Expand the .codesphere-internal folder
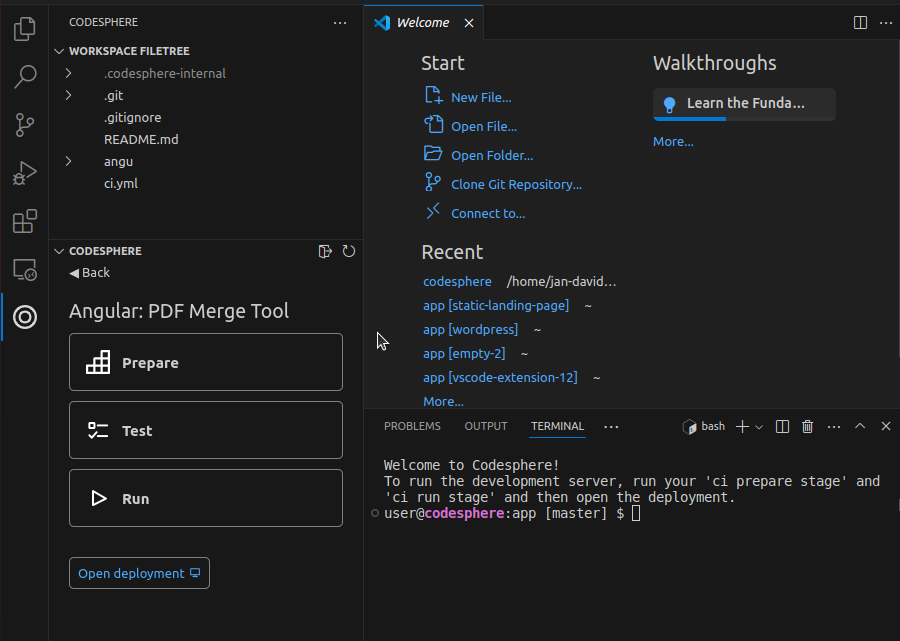The height and width of the screenshot is (641, 900). point(69,73)
